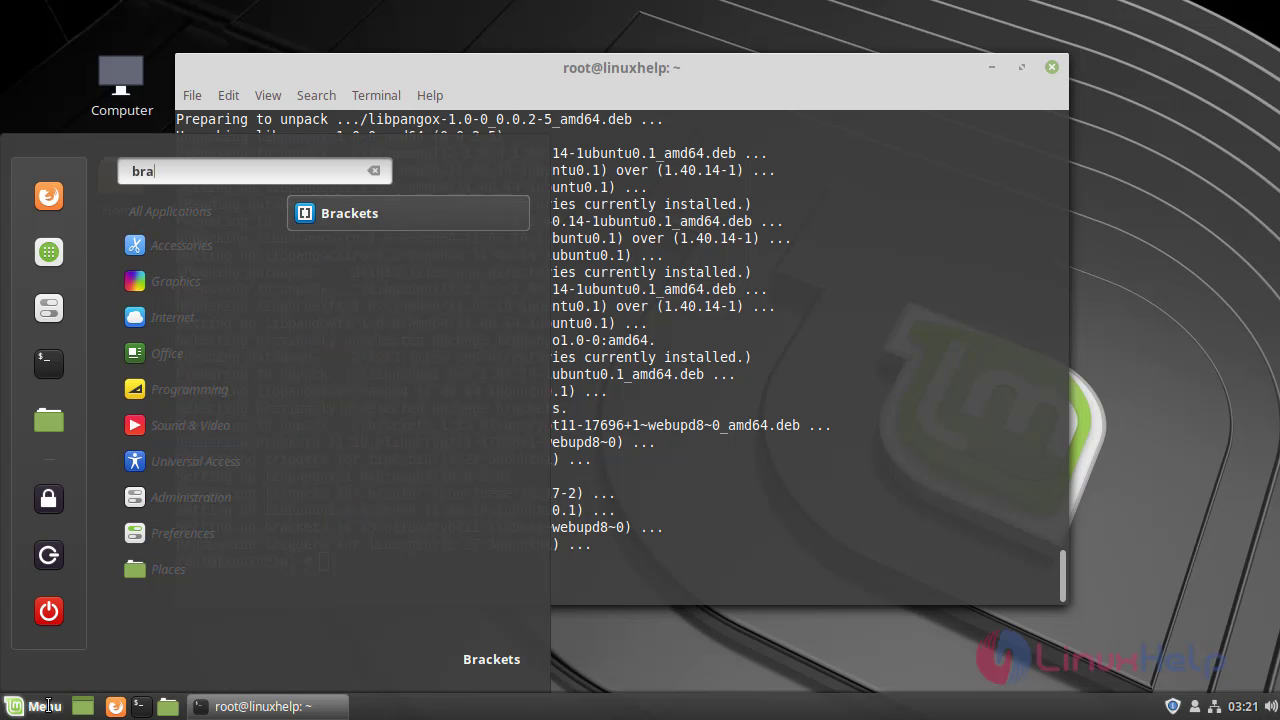1280x720 pixels.
Task: Click Show Desktop icon in the panel
Action: (83, 706)
